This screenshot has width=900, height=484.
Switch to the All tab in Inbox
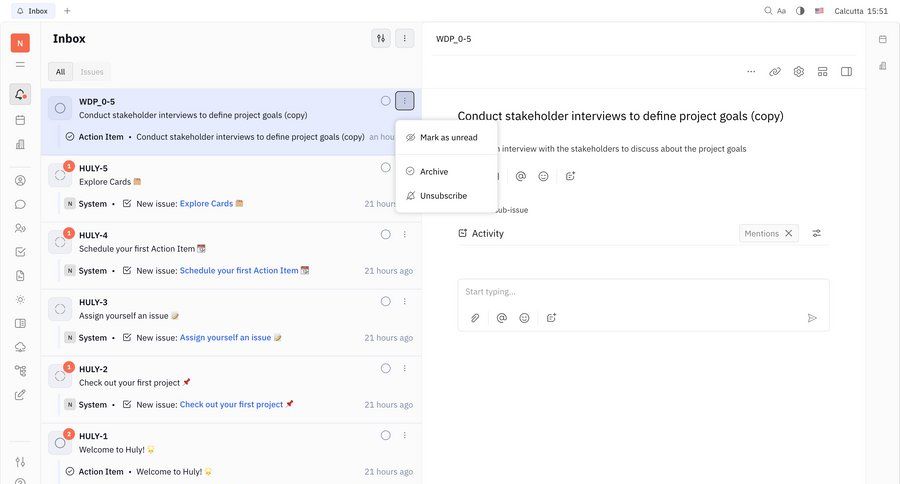click(60, 72)
